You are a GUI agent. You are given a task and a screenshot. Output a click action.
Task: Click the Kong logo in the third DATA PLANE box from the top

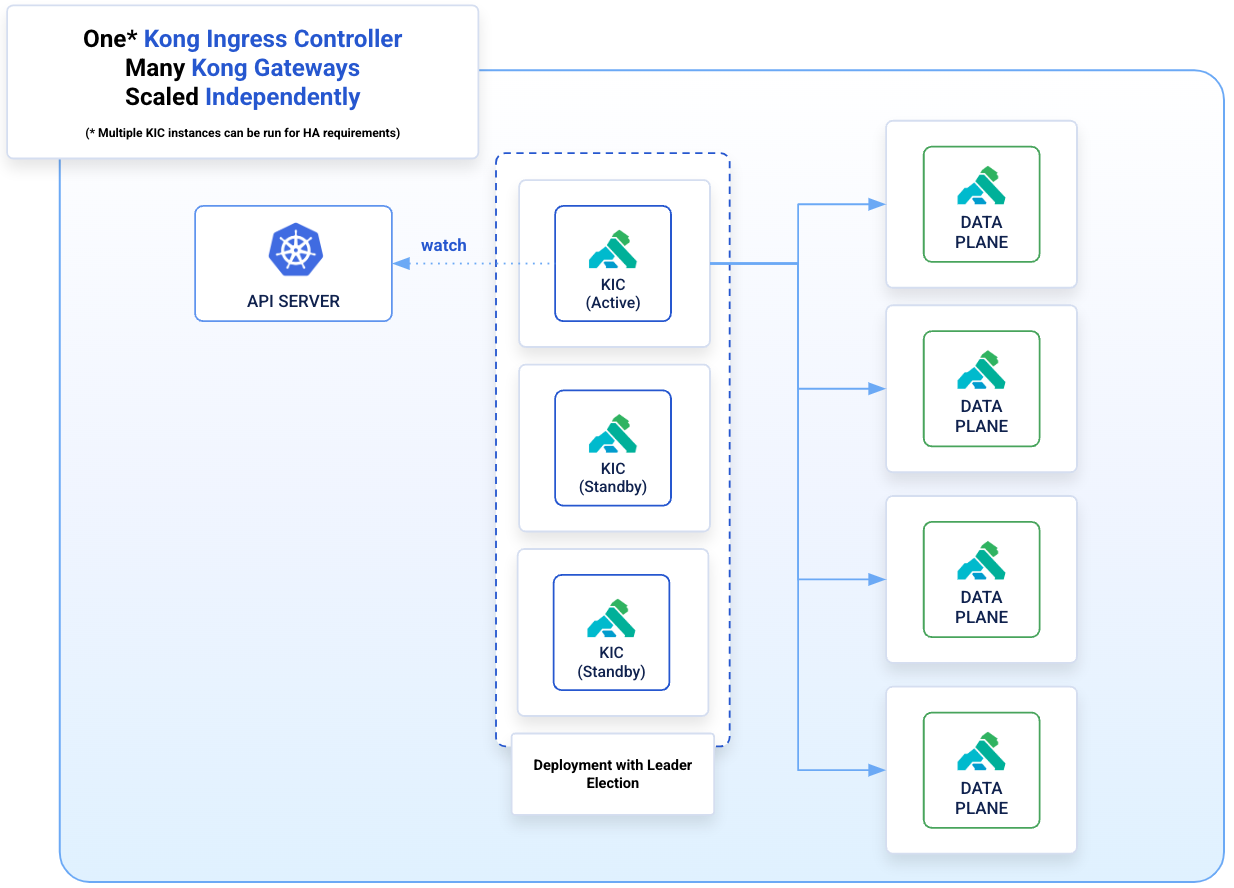(981, 562)
